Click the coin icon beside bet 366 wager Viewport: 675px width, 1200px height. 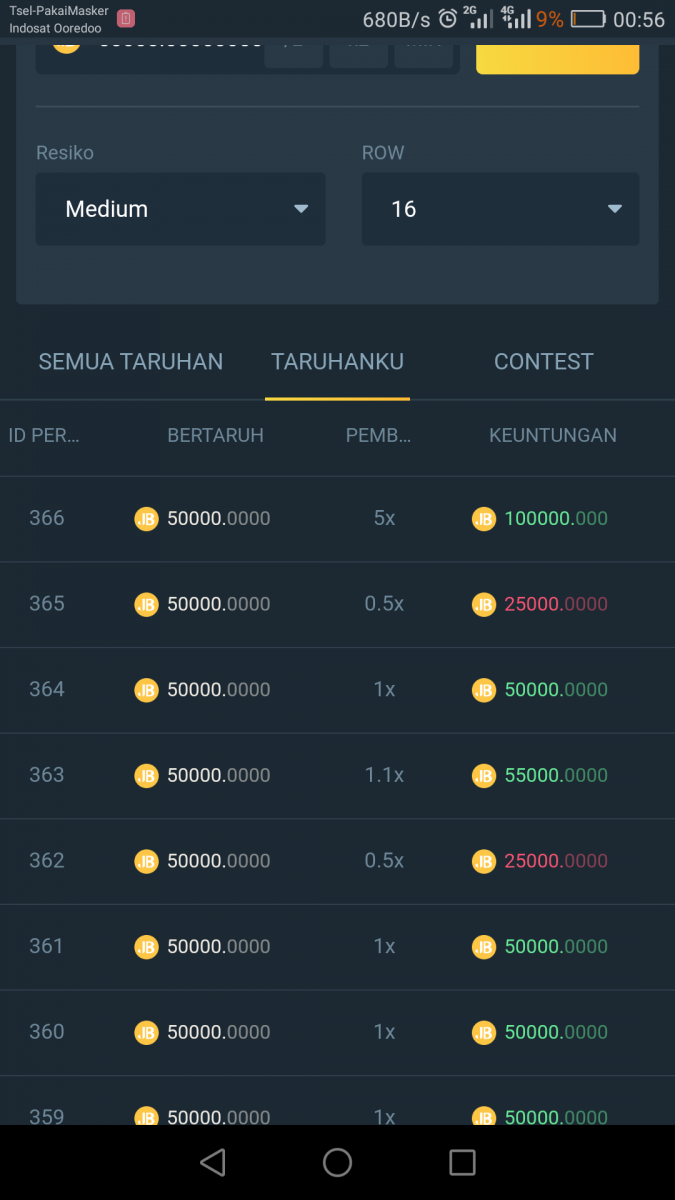point(146,519)
